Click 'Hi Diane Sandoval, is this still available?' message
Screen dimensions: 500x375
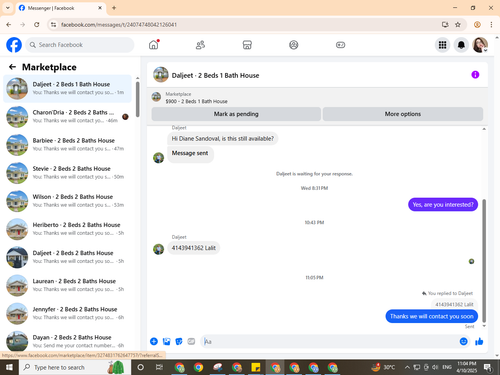[x=223, y=139]
